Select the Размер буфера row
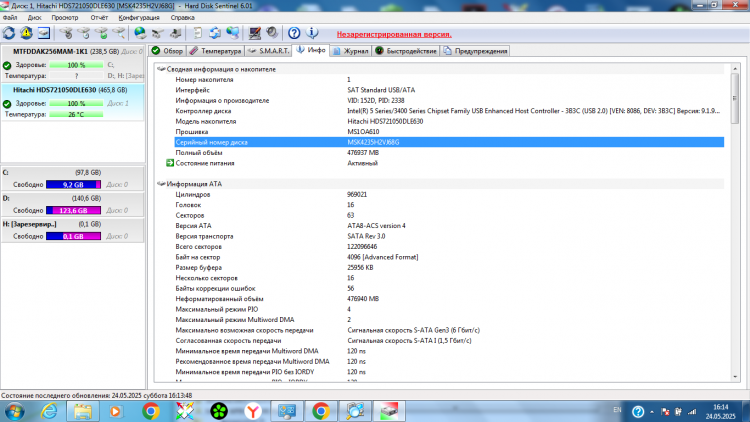750x422 pixels. pyautogui.click(x=449, y=267)
